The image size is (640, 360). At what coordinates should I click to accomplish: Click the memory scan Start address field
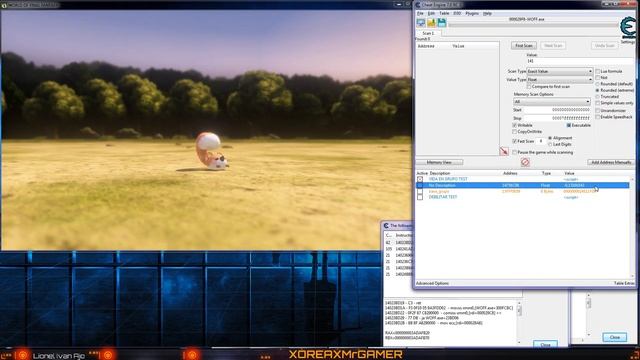557,110
